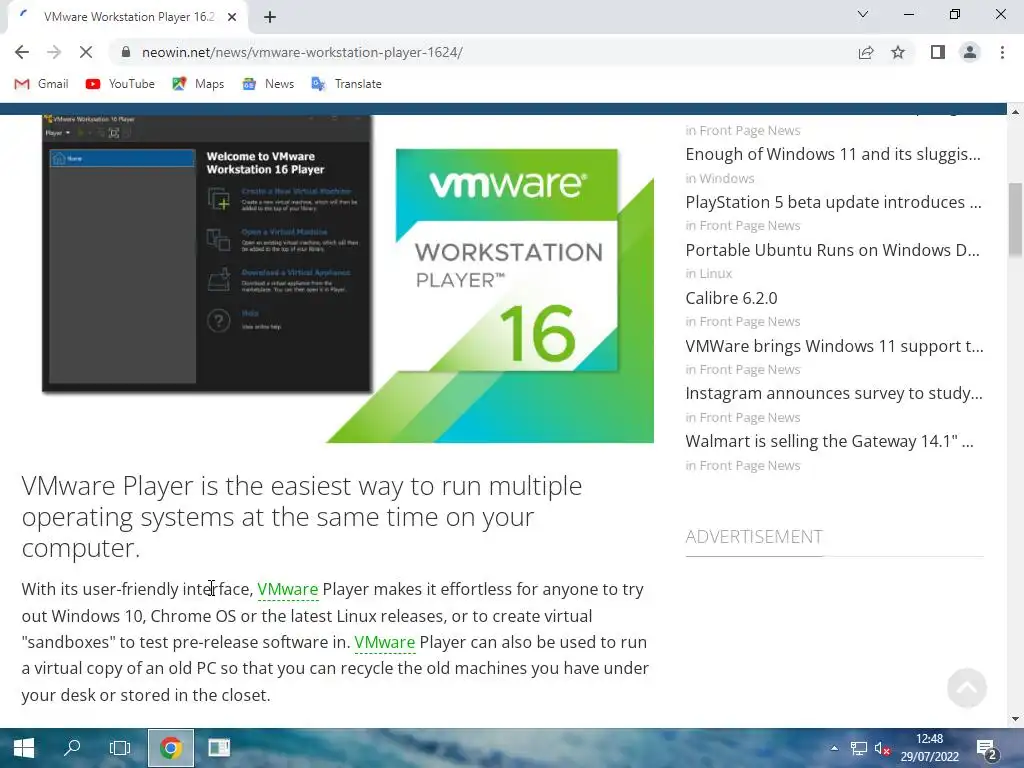Click the Chrome taskbar icon

[170, 748]
